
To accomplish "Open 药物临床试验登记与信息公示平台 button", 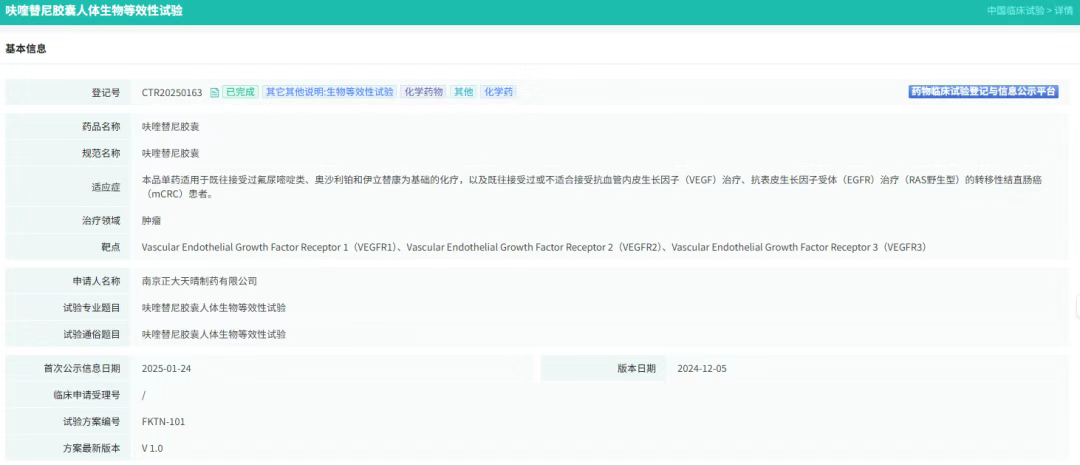I will pyautogui.click(x=983, y=92).
